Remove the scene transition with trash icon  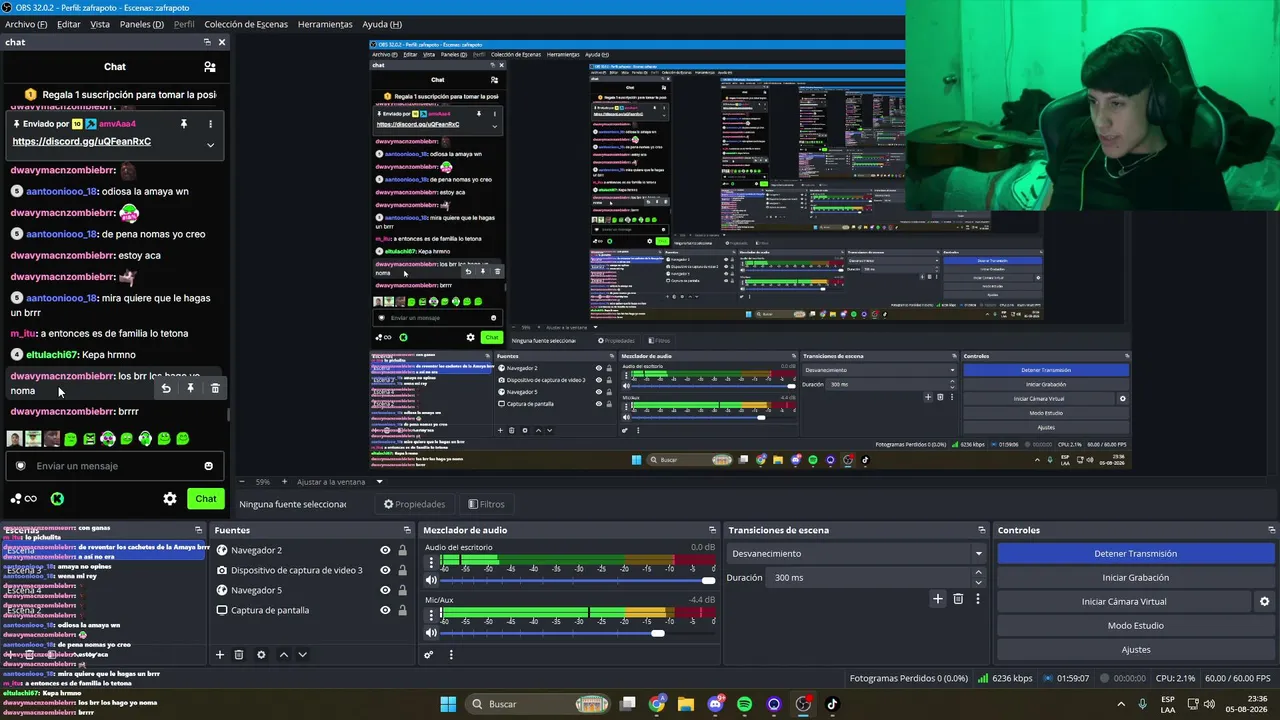tap(958, 599)
